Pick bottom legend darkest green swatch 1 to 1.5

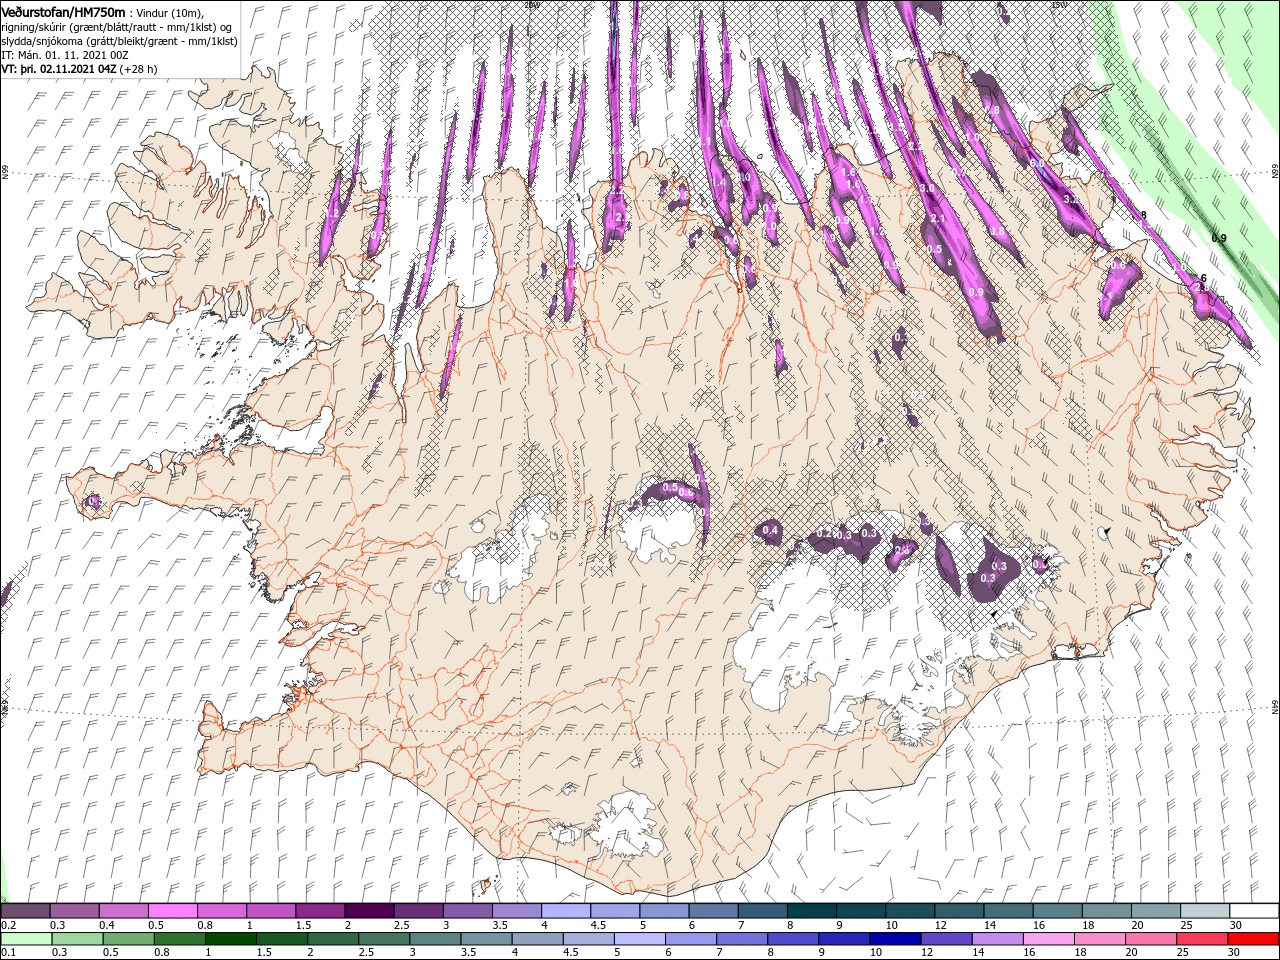click(x=230, y=939)
